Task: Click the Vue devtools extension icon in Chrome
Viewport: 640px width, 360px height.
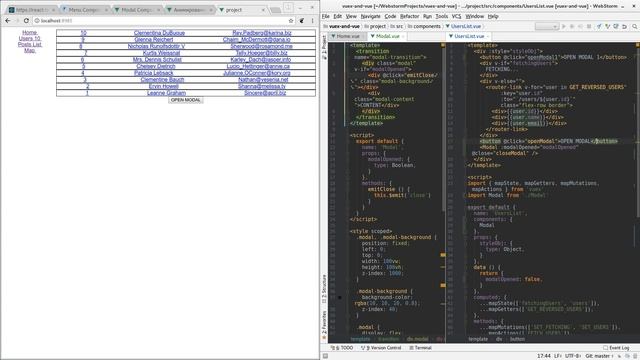Action: 302,20
